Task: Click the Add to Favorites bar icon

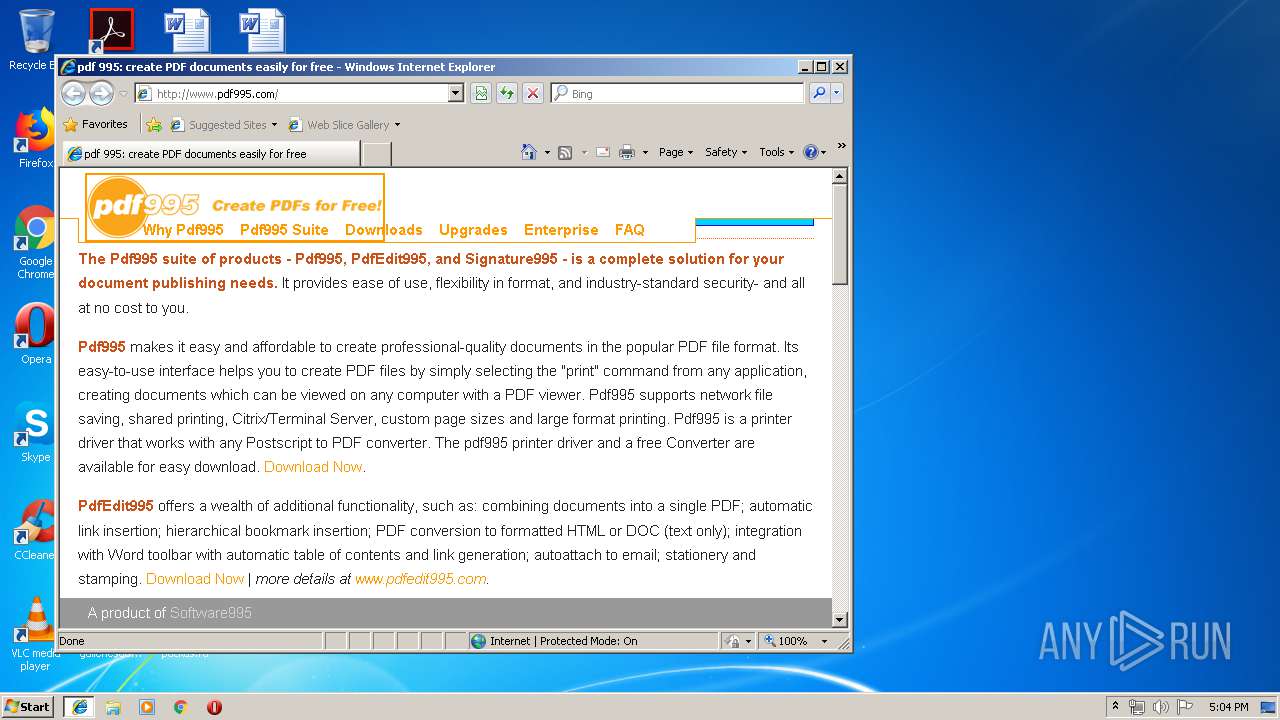Action: pos(154,125)
